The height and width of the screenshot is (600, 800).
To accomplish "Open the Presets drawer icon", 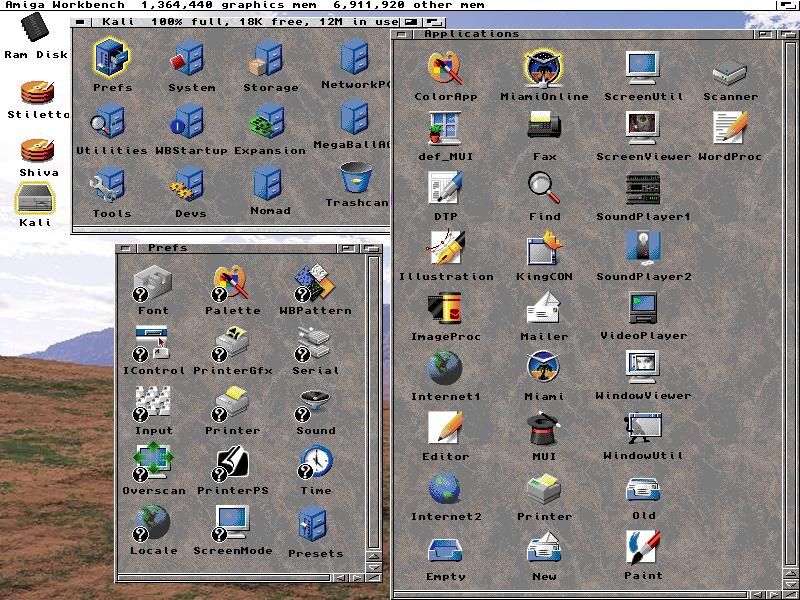I will [x=311, y=524].
